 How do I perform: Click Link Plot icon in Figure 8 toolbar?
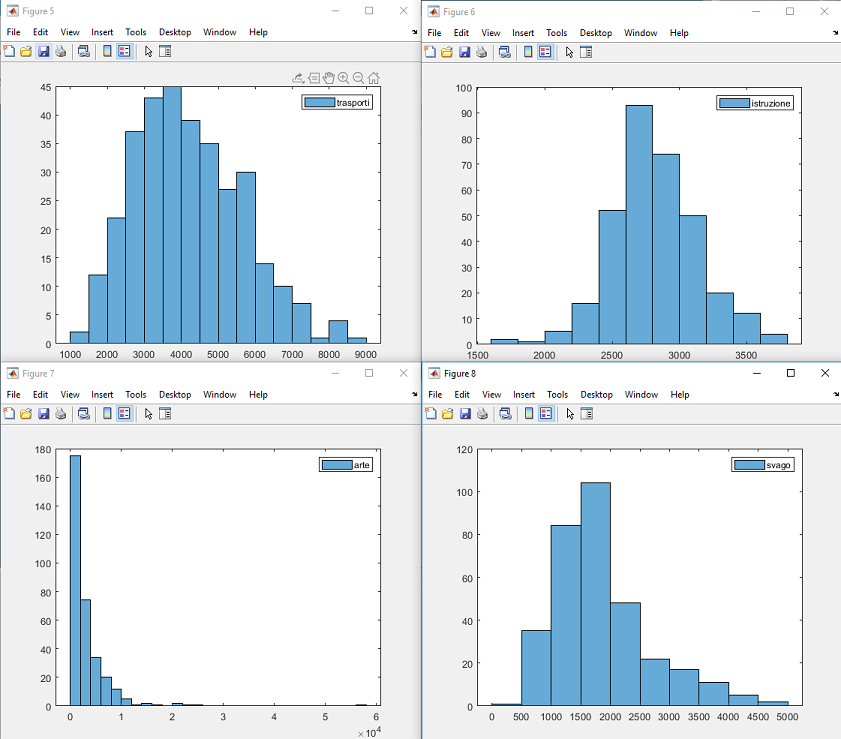point(505,413)
